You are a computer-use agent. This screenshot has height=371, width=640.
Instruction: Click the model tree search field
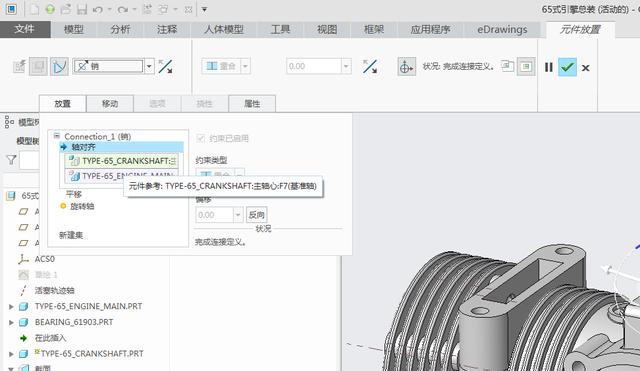[29, 160]
